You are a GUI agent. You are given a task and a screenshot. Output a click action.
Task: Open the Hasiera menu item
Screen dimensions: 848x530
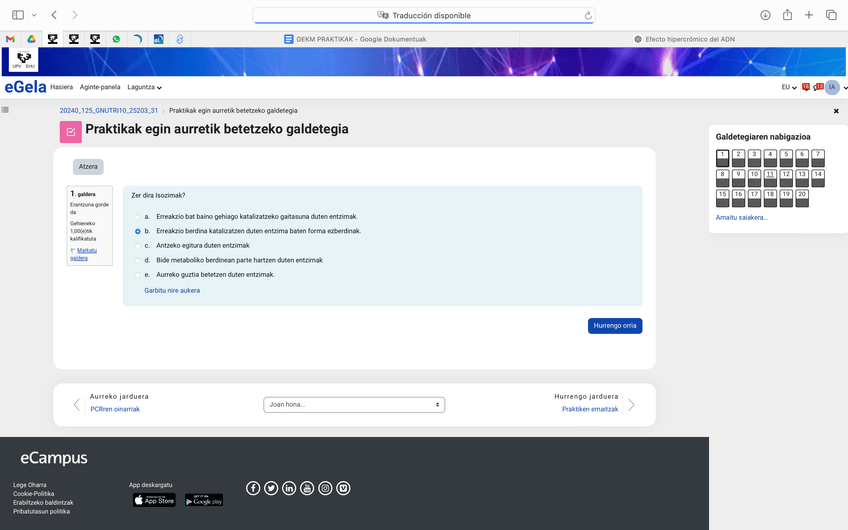tap(62, 87)
